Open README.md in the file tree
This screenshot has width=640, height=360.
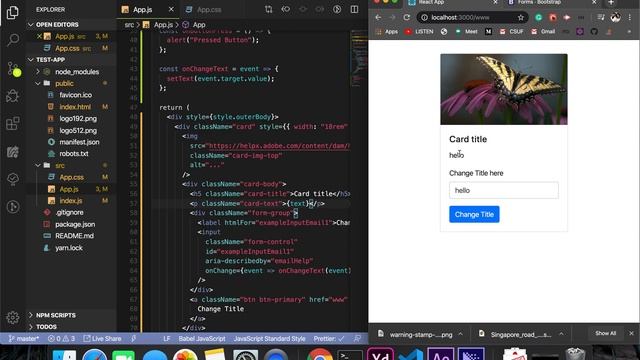pos(74,236)
